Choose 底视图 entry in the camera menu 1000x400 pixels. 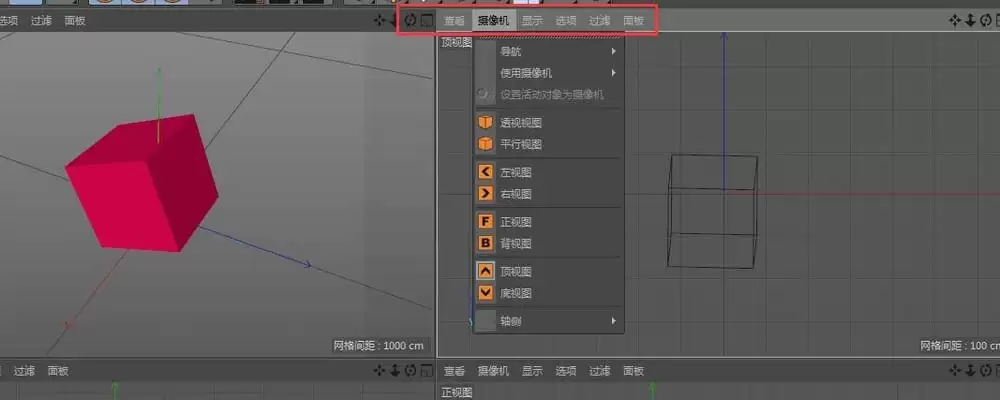click(x=548, y=293)
